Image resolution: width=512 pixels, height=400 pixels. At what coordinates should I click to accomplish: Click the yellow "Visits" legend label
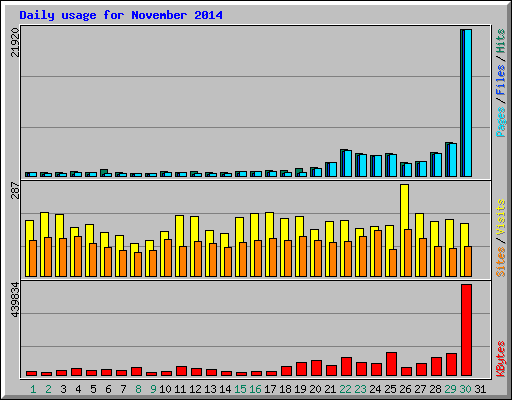click(500, 217)
